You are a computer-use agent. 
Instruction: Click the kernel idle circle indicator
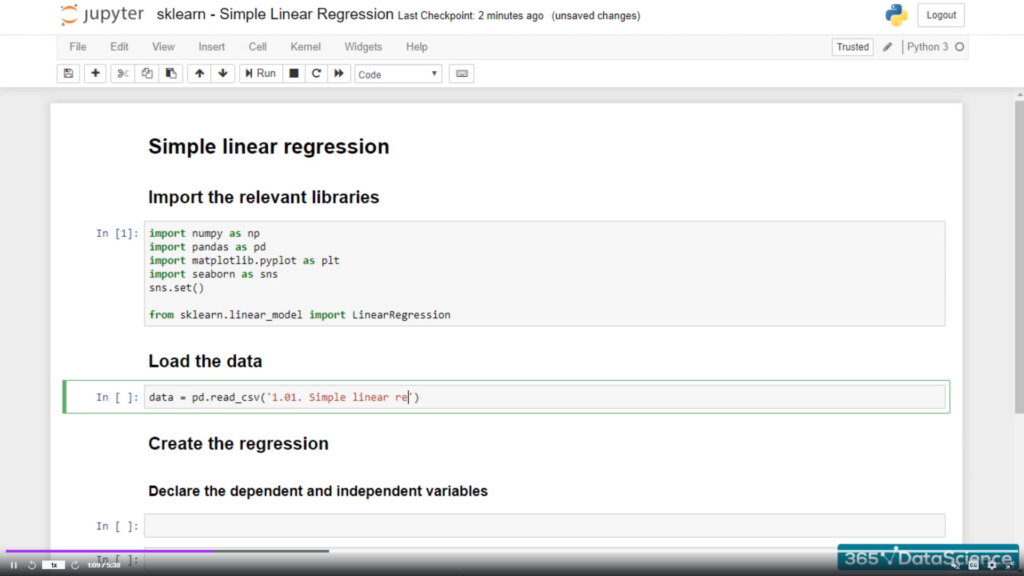959,47
